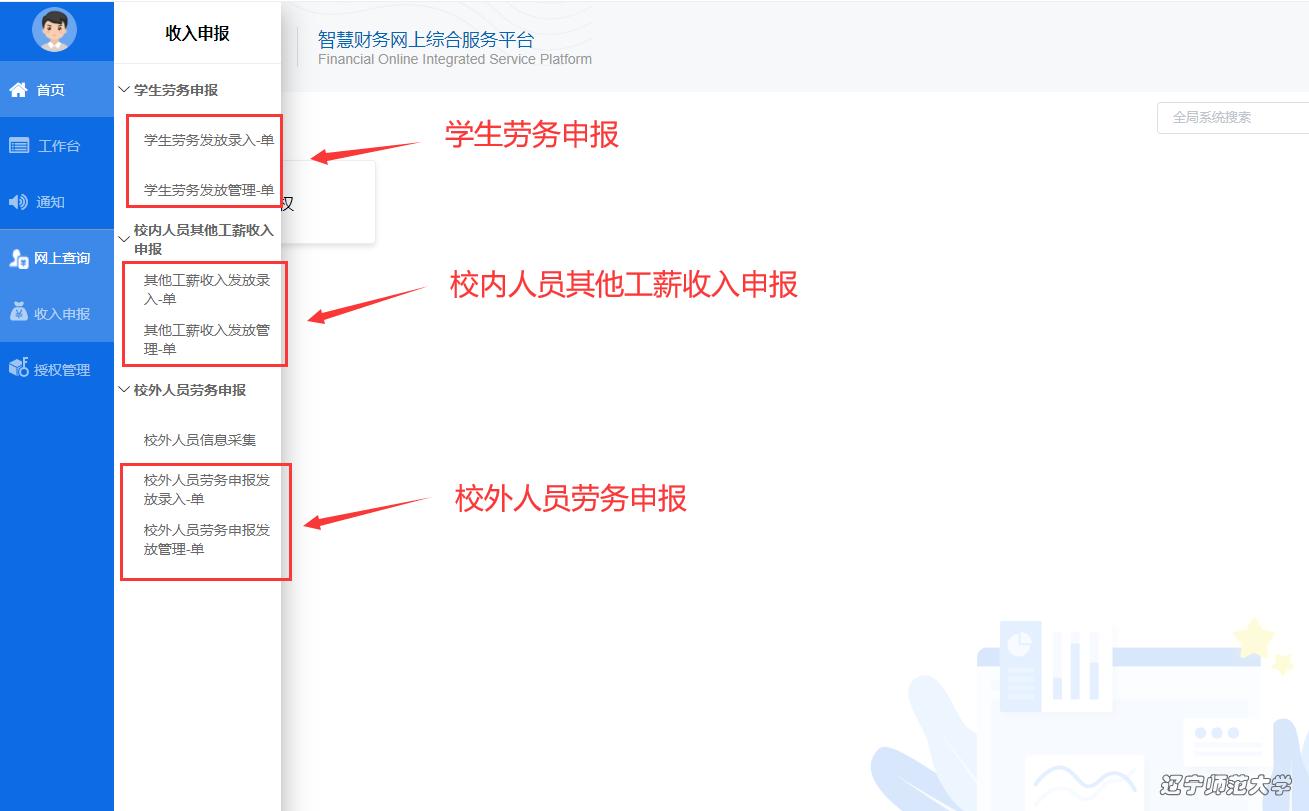The height and width of the screenshot is (811, 1309).
Task: Click the 智慧财务网上综合服务平台 title
Action: click(426, 40)
